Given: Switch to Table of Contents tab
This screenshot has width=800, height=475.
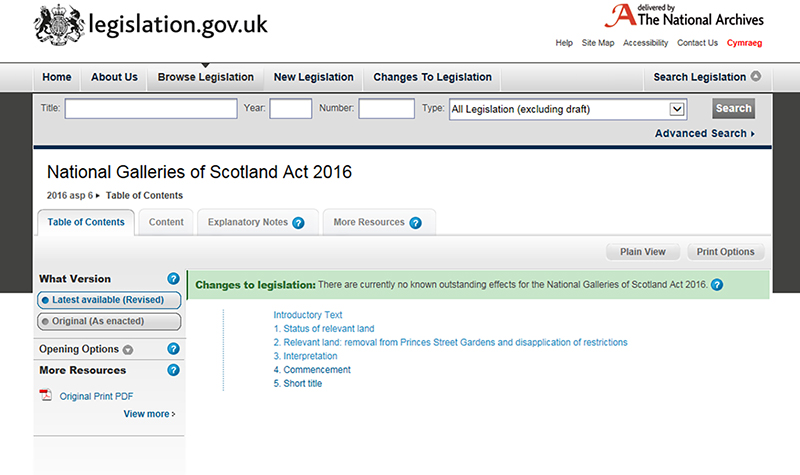Looking at the screenshot, I should [86, 222].
